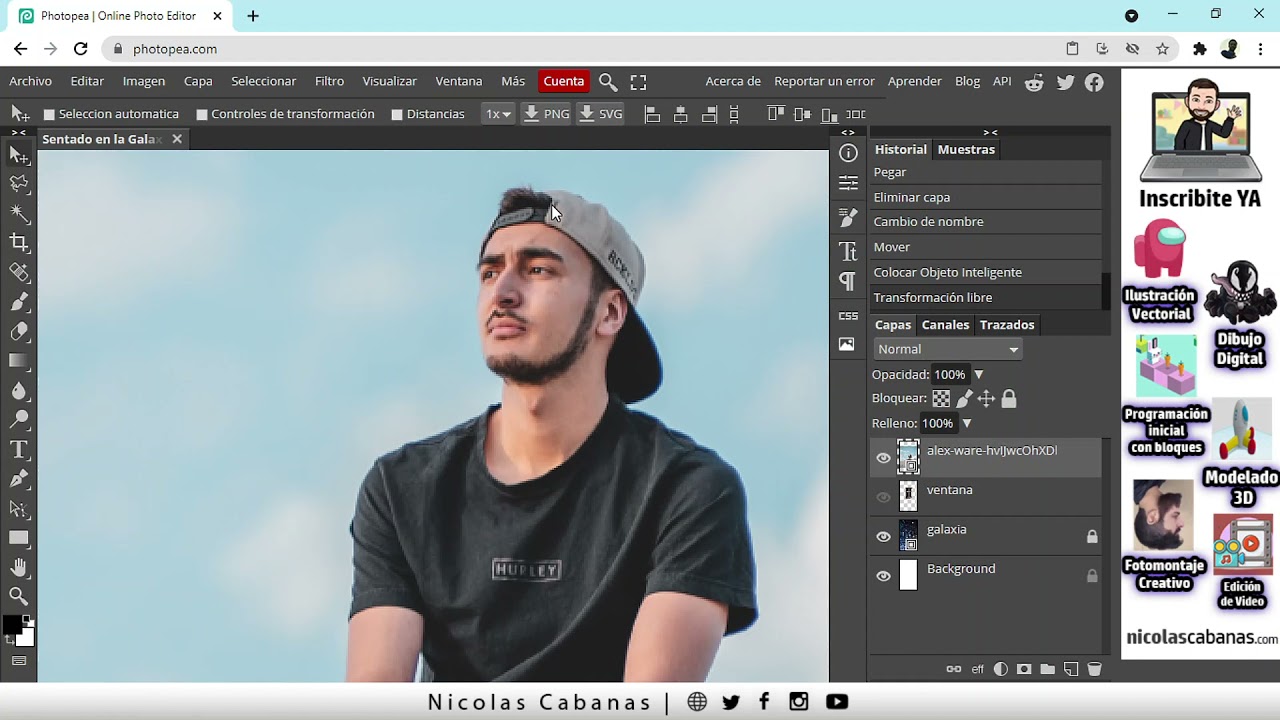Select the Hand tool
Viewport: 1280px width, 720px height.
(x=19, y=567)
